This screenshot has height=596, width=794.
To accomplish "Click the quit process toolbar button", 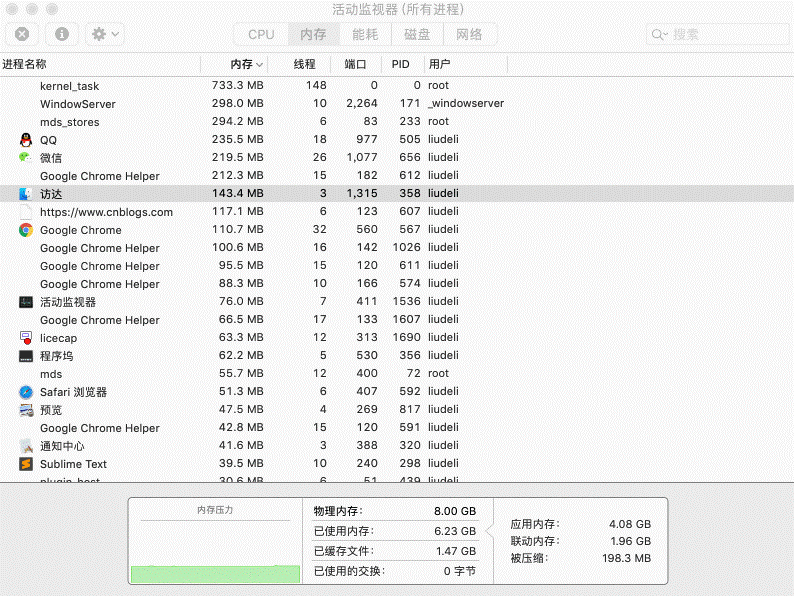I will click(22, 34).
